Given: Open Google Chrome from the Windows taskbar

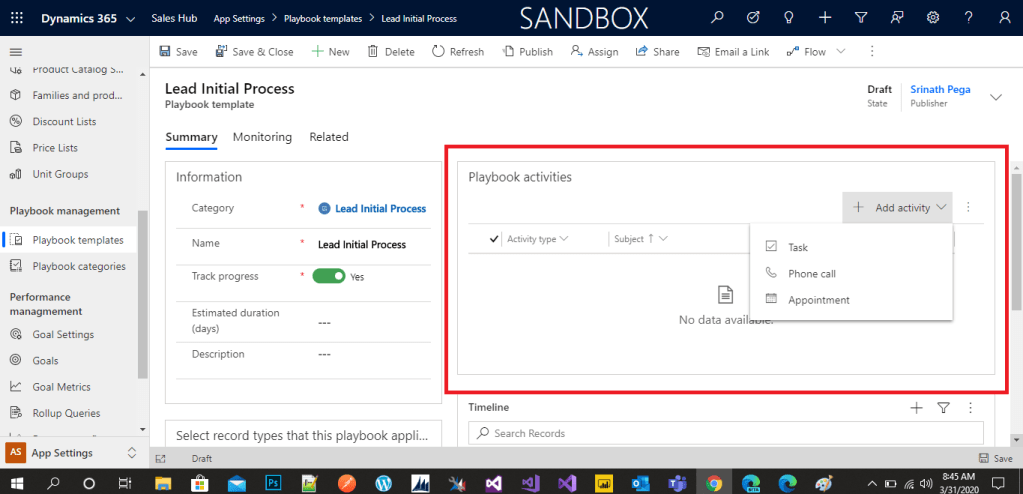Looking at the screenshot, I should tap(714, 482).
